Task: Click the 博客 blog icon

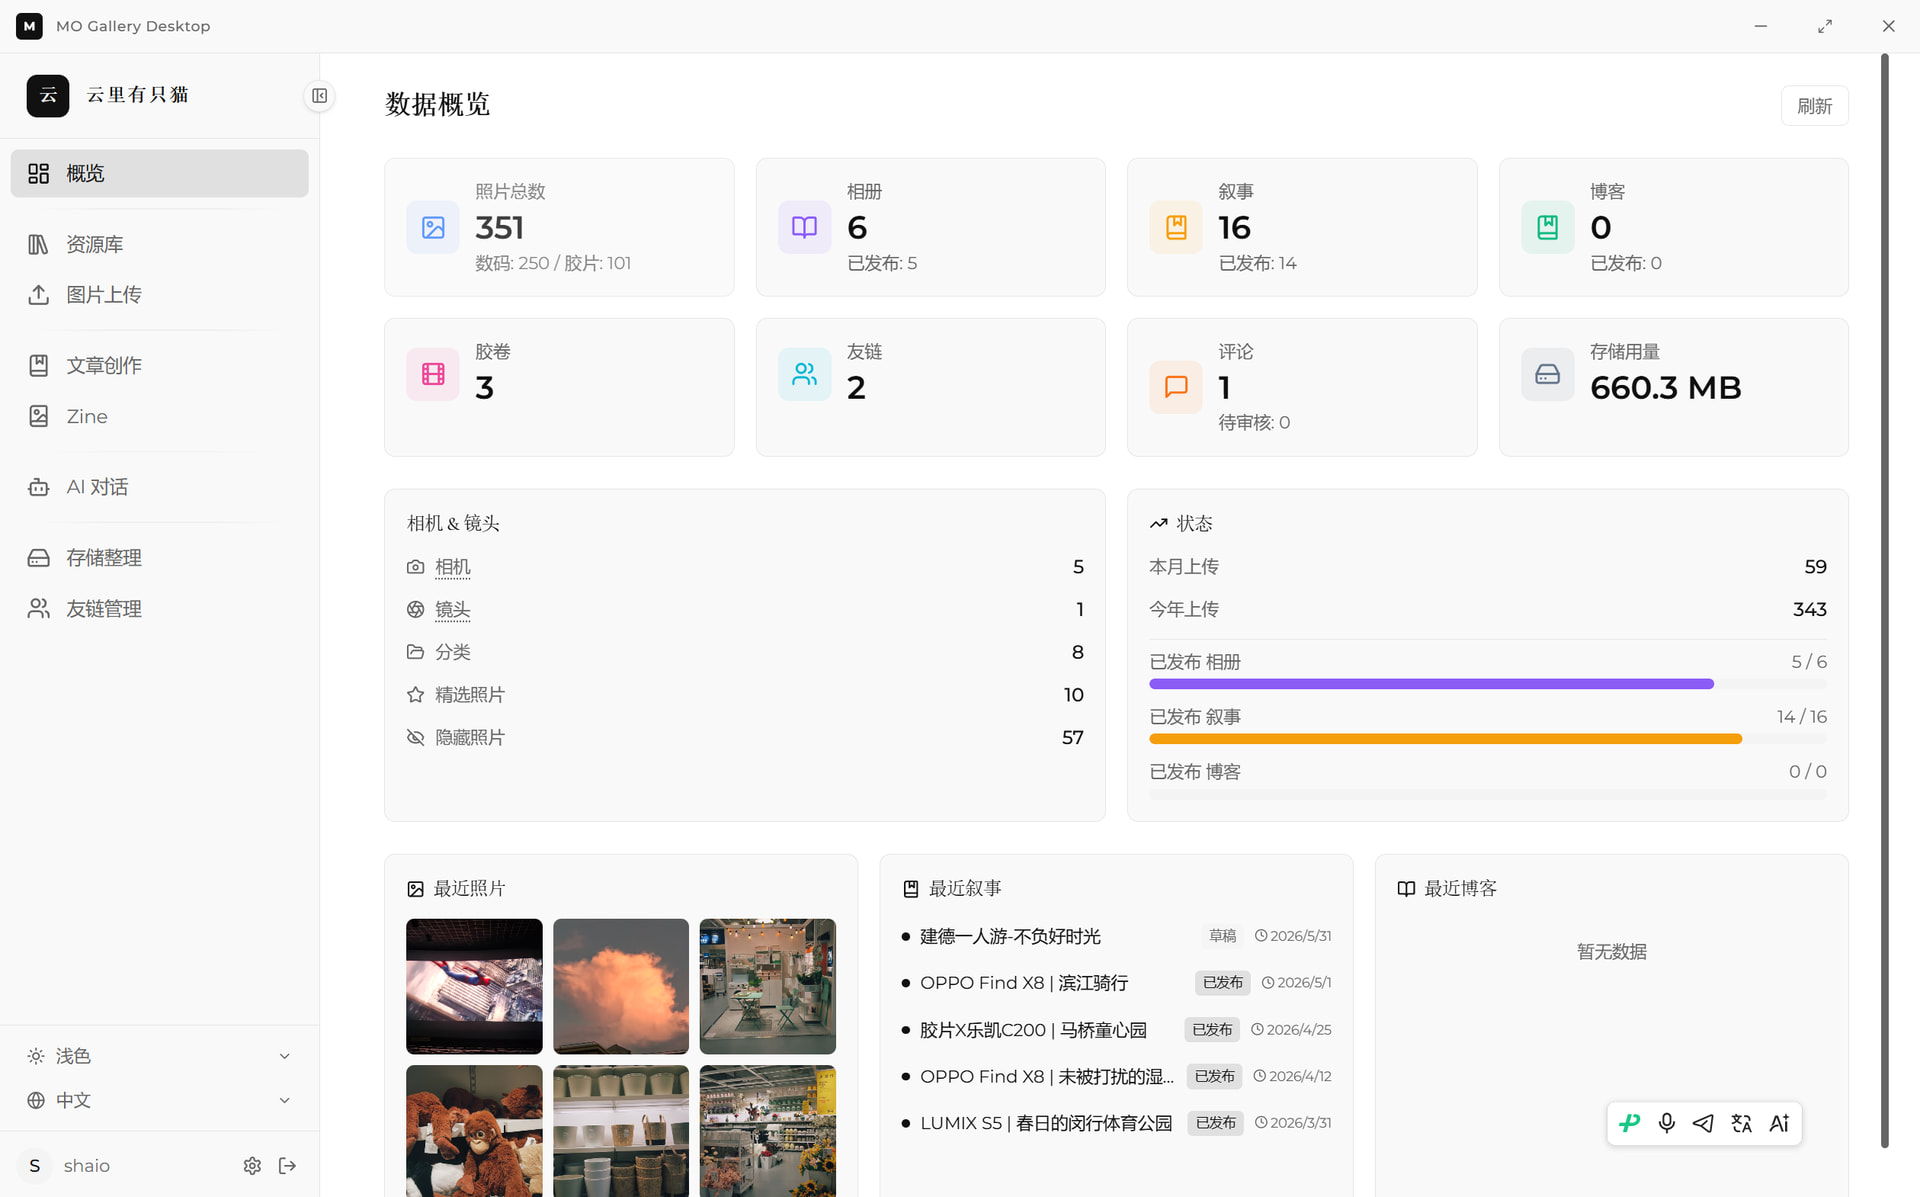Action: pos(1547,227)
